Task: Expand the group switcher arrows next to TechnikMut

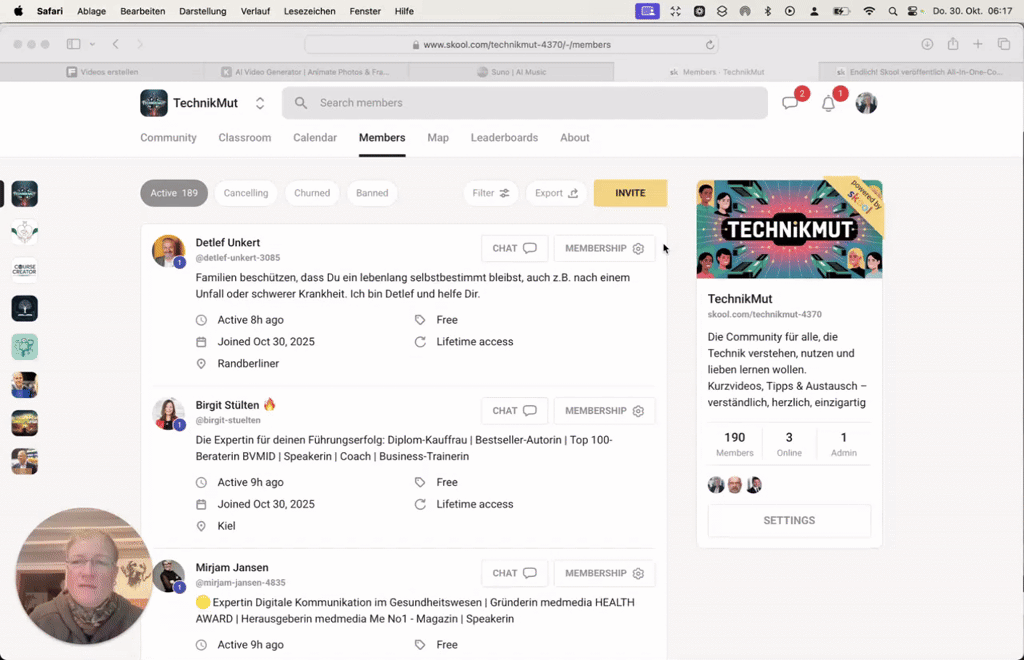Action: 260,103
